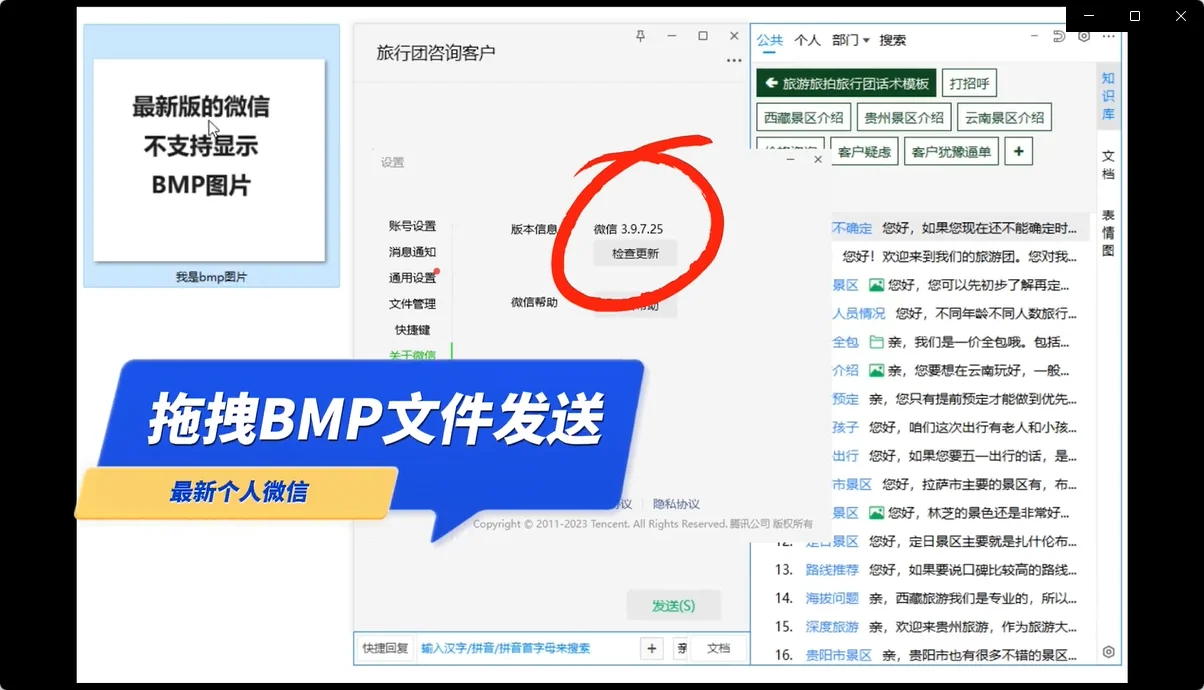This screenshot has height=690, width=1204.
Task: Select the 我是bmp图片 file thumbnail
Action: [210, 156]
